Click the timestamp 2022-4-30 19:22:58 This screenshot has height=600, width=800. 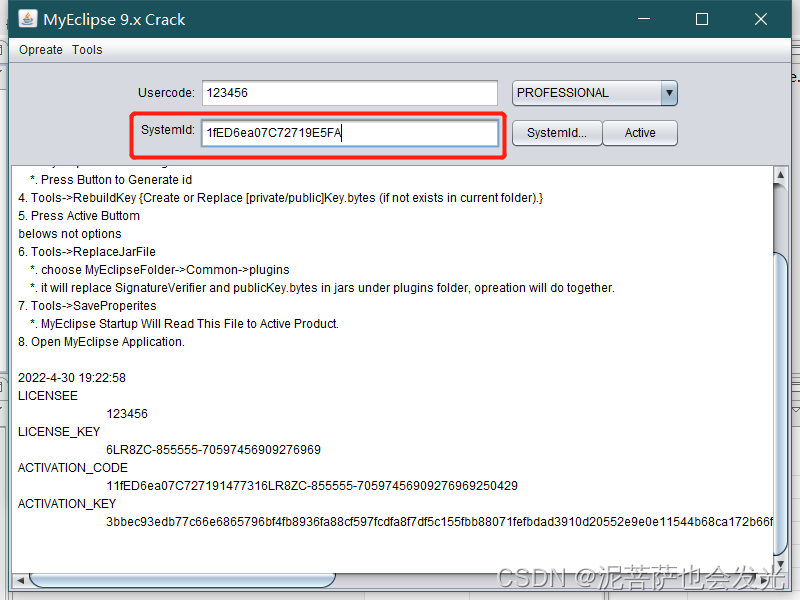[72, 378]
